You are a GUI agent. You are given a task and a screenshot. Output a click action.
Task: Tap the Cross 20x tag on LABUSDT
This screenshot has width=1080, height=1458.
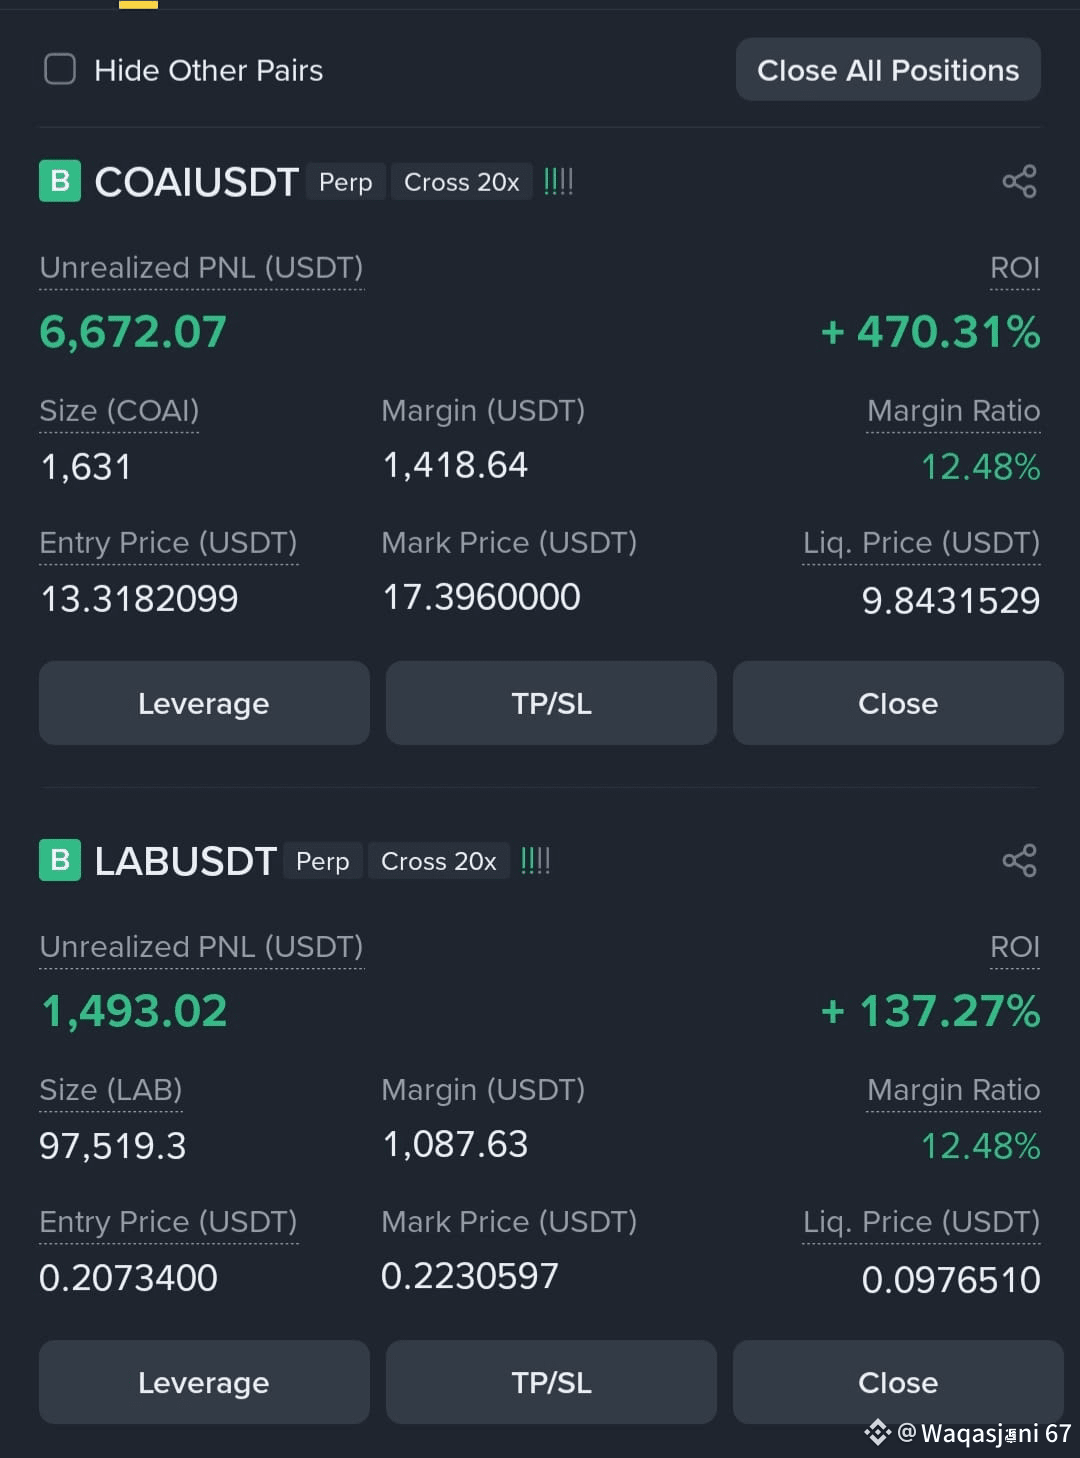click(x=438, y=861)
